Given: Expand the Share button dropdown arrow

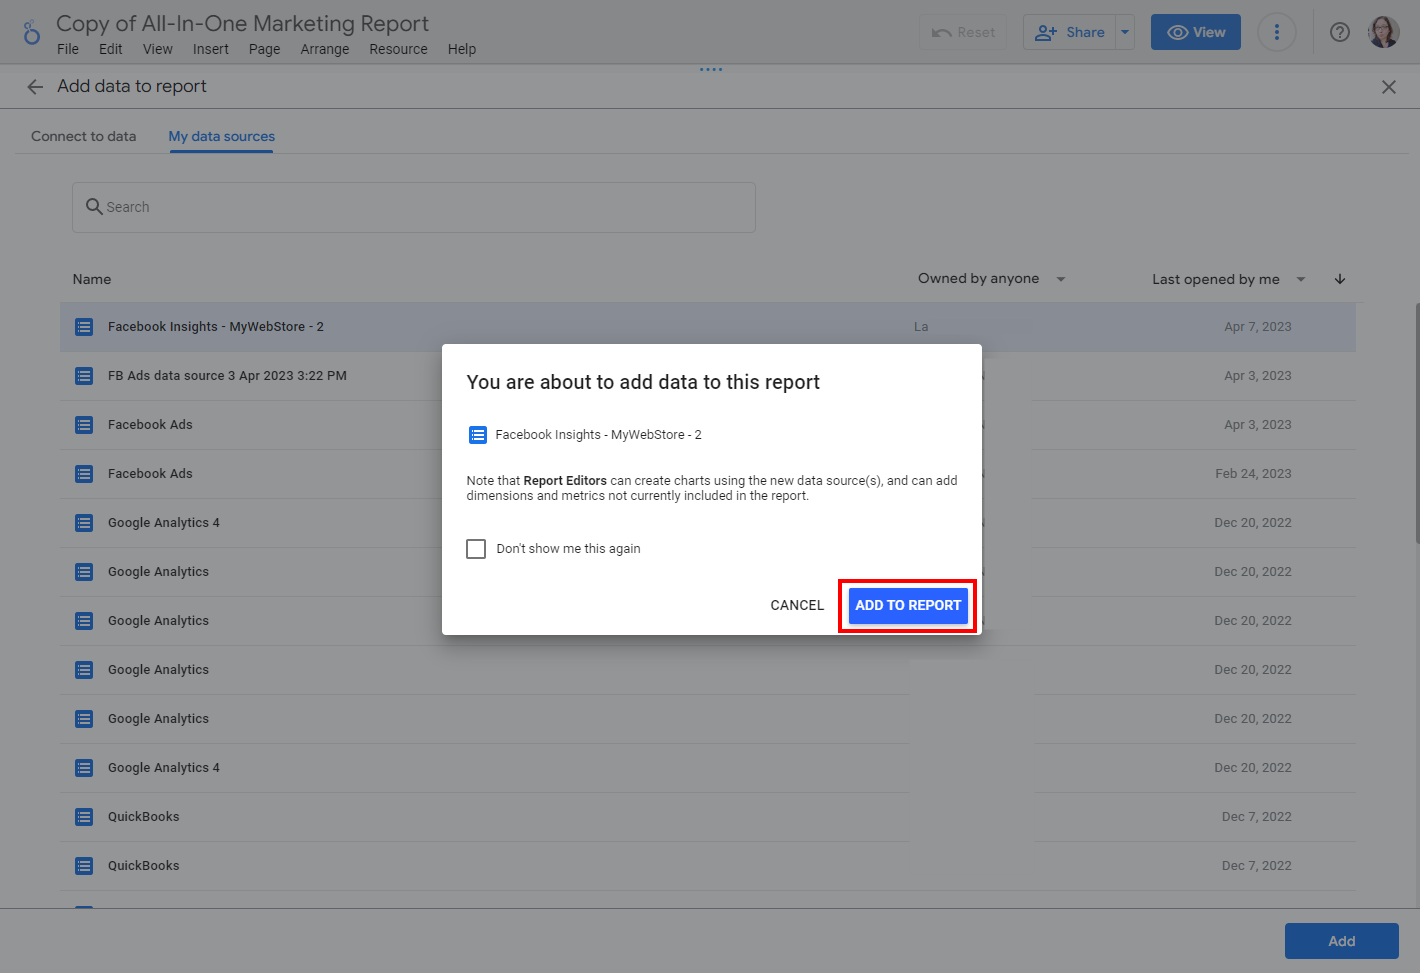Looking at the screenshot, I should tap(1124, 31).
